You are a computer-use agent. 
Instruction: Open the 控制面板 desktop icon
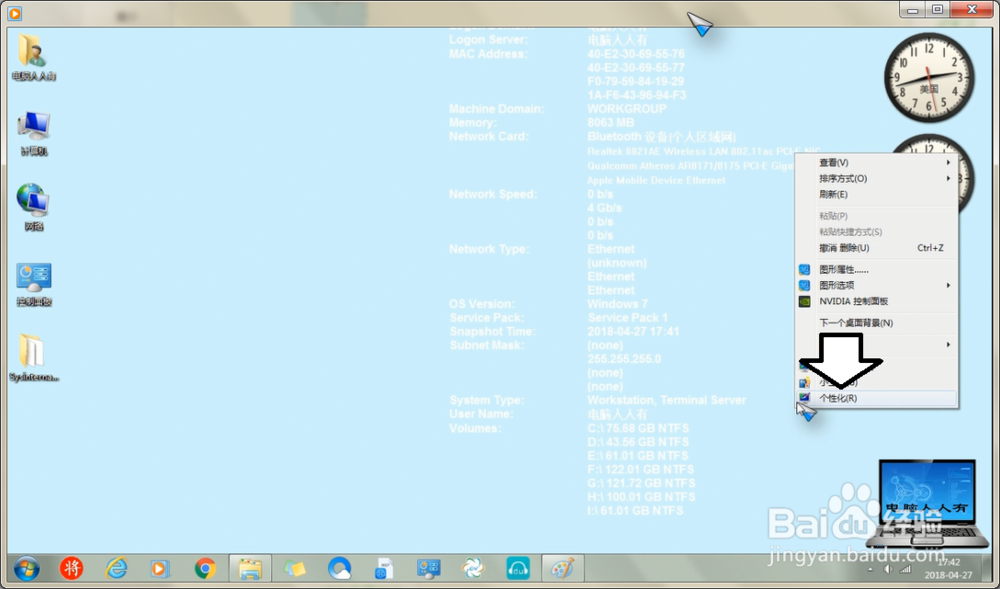33,284
